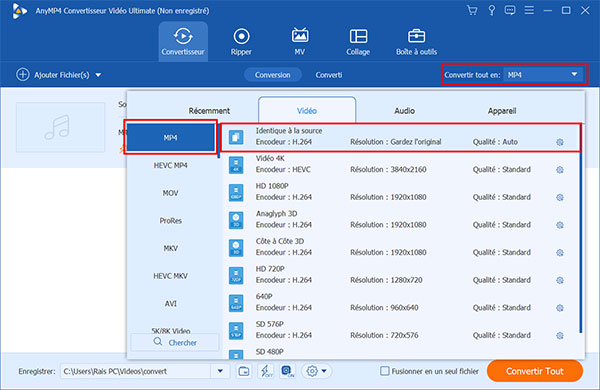
Task: Click the Vidéo 4K format icon
Action: [236, 165]
